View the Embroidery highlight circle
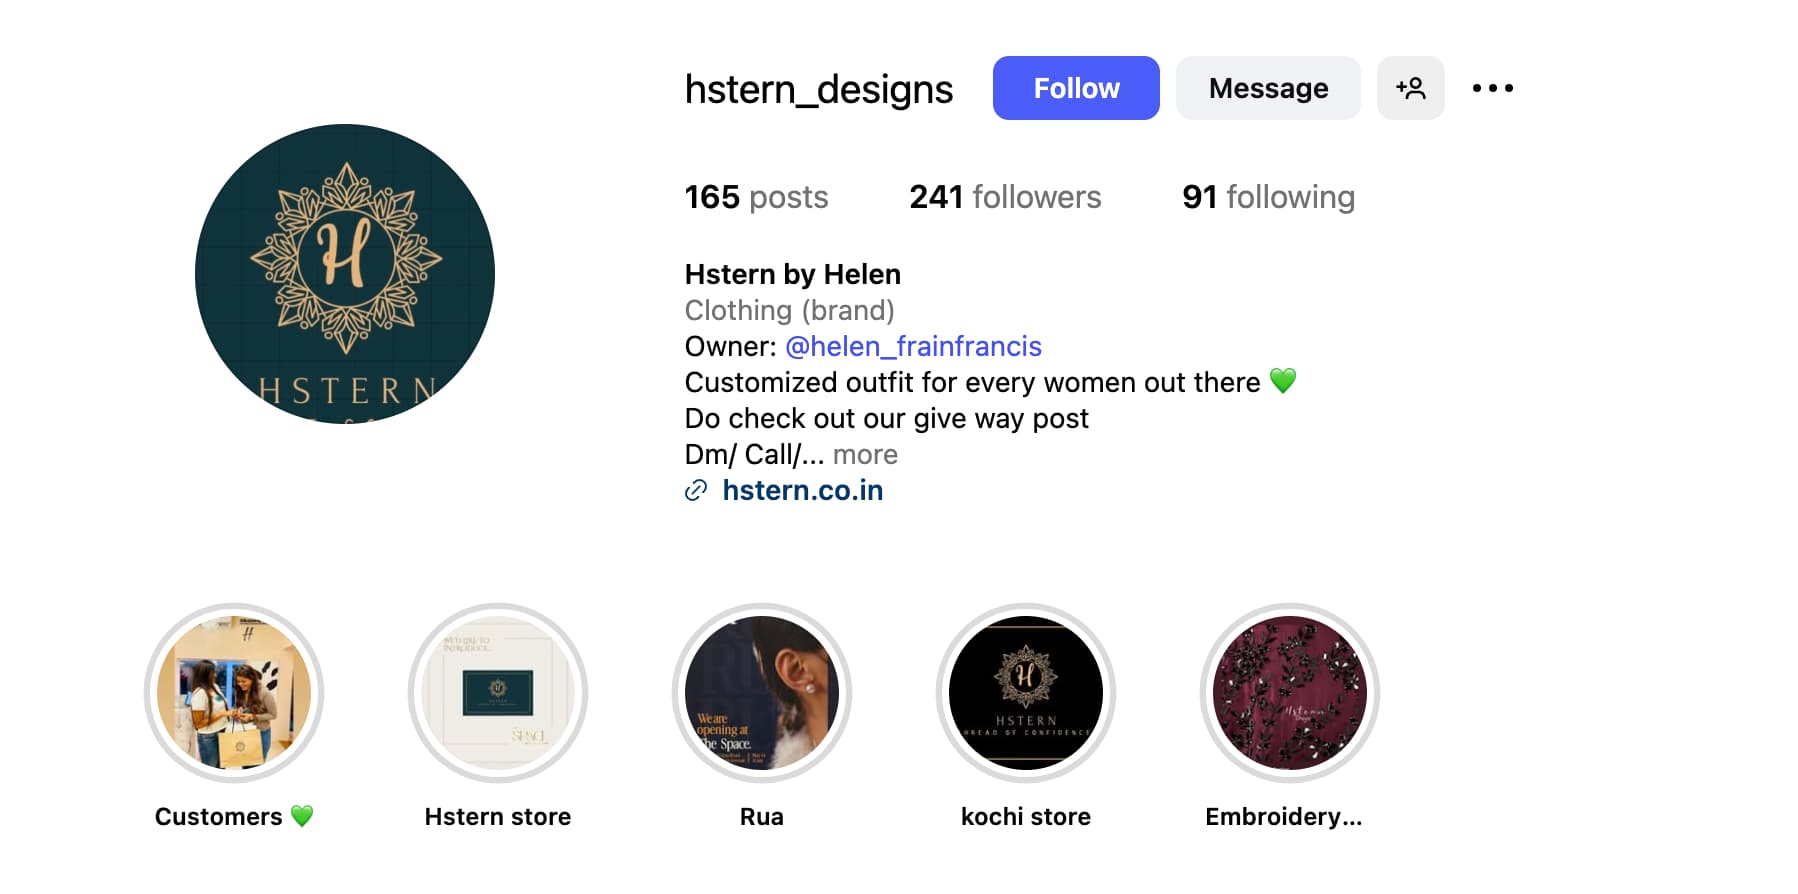This screenshot has height=894, width=1798. pos(1290,693)
